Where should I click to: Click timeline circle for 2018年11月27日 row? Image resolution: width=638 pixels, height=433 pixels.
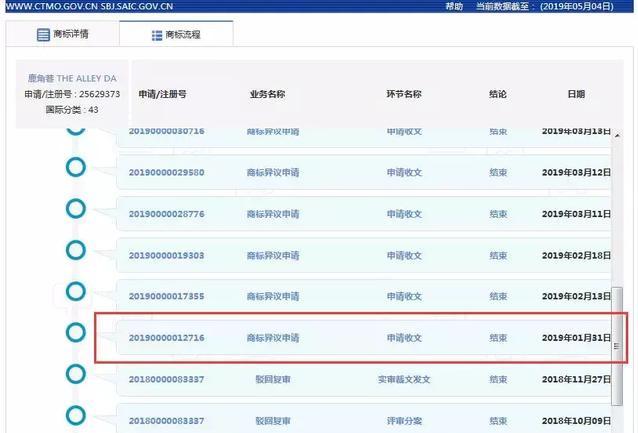tap(76, 374)
